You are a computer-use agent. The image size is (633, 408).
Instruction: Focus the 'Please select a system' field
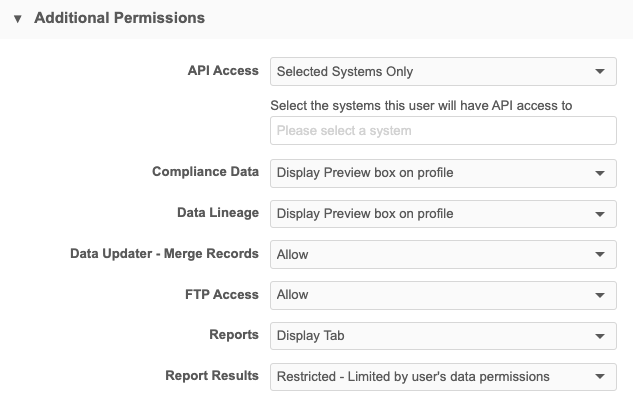click(x=443, y=131)
